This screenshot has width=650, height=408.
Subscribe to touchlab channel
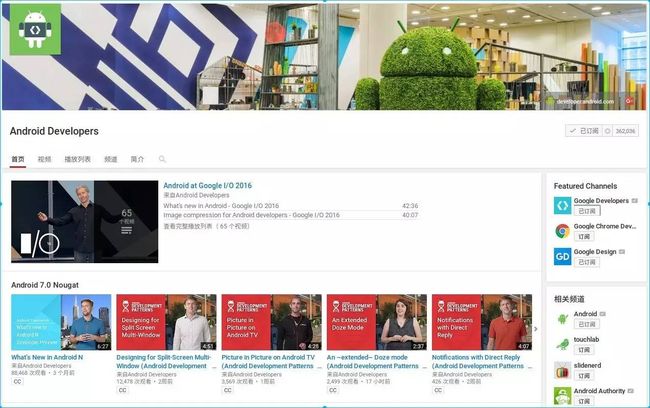[584, 350]
